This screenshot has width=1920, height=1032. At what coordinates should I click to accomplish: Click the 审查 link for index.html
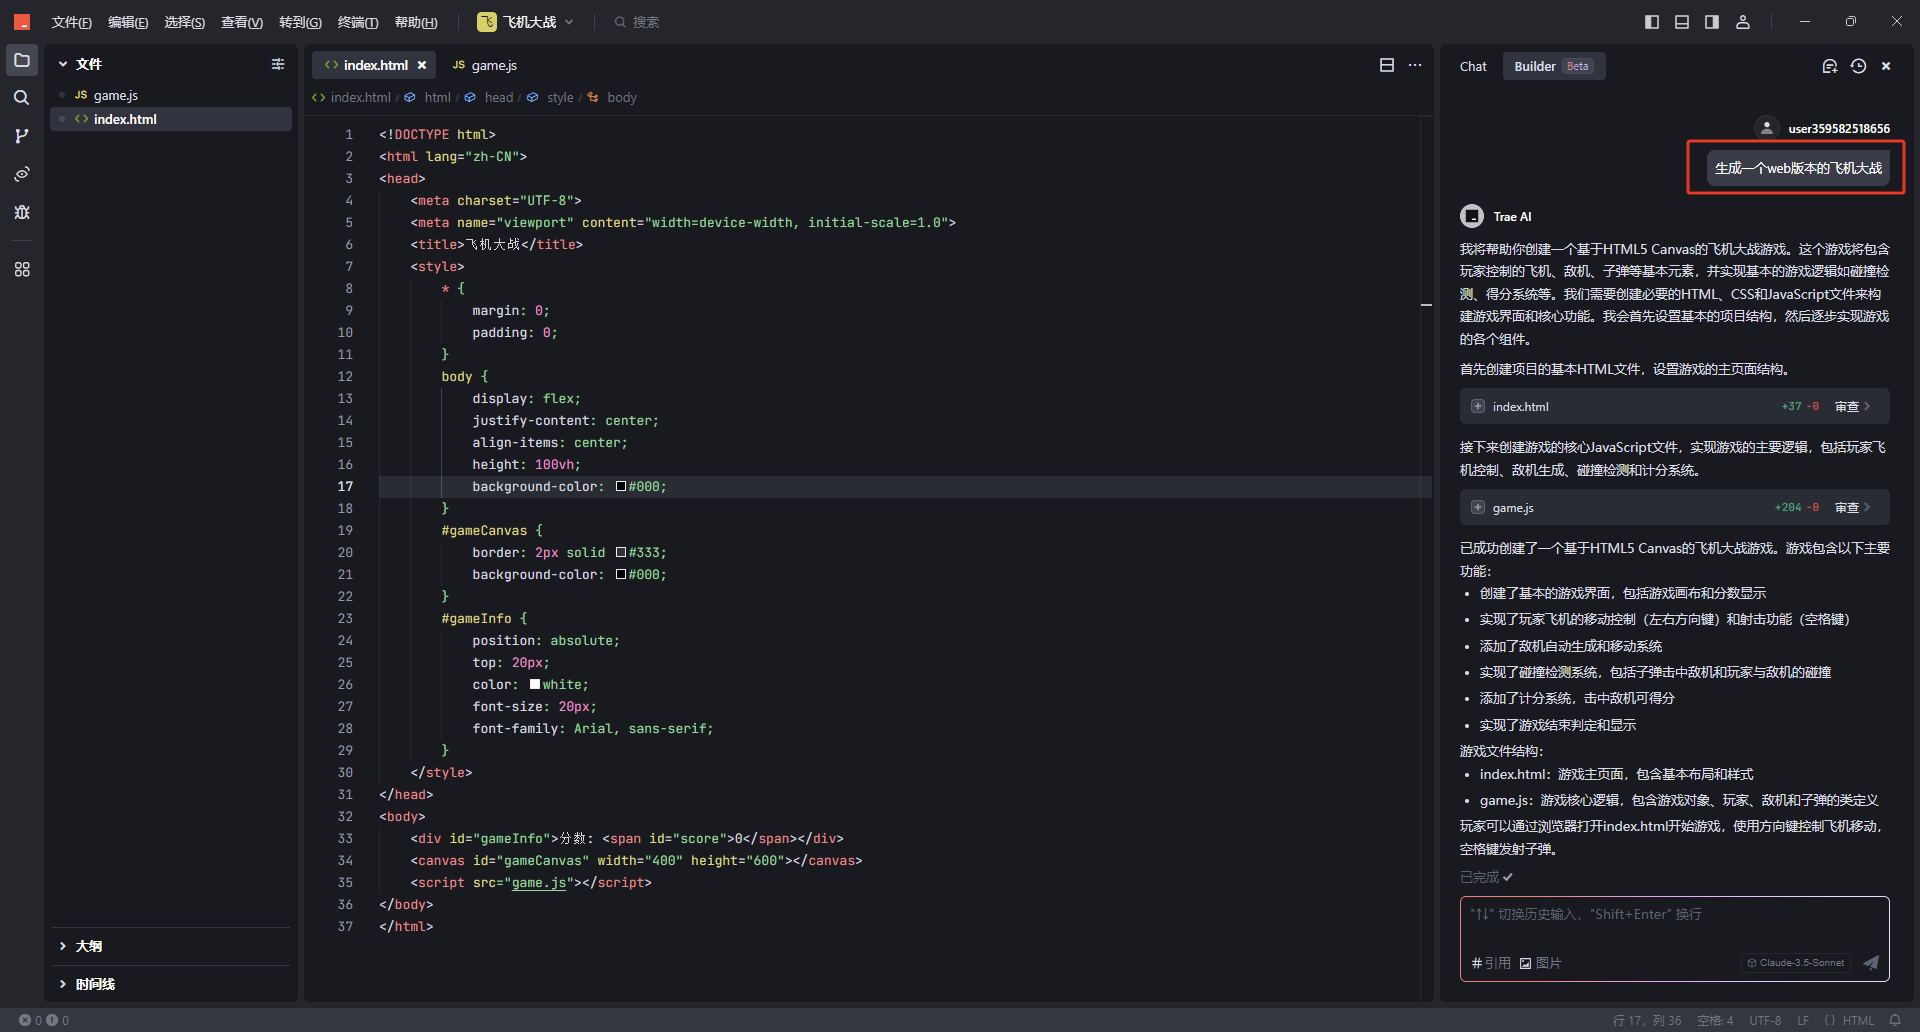point(1852,407)
